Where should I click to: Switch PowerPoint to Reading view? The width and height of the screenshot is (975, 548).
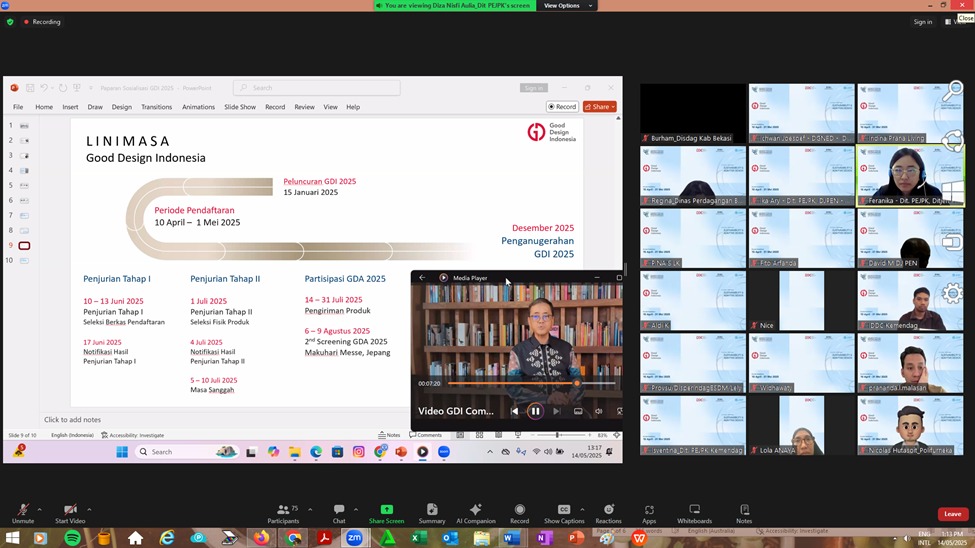(499, 435)
